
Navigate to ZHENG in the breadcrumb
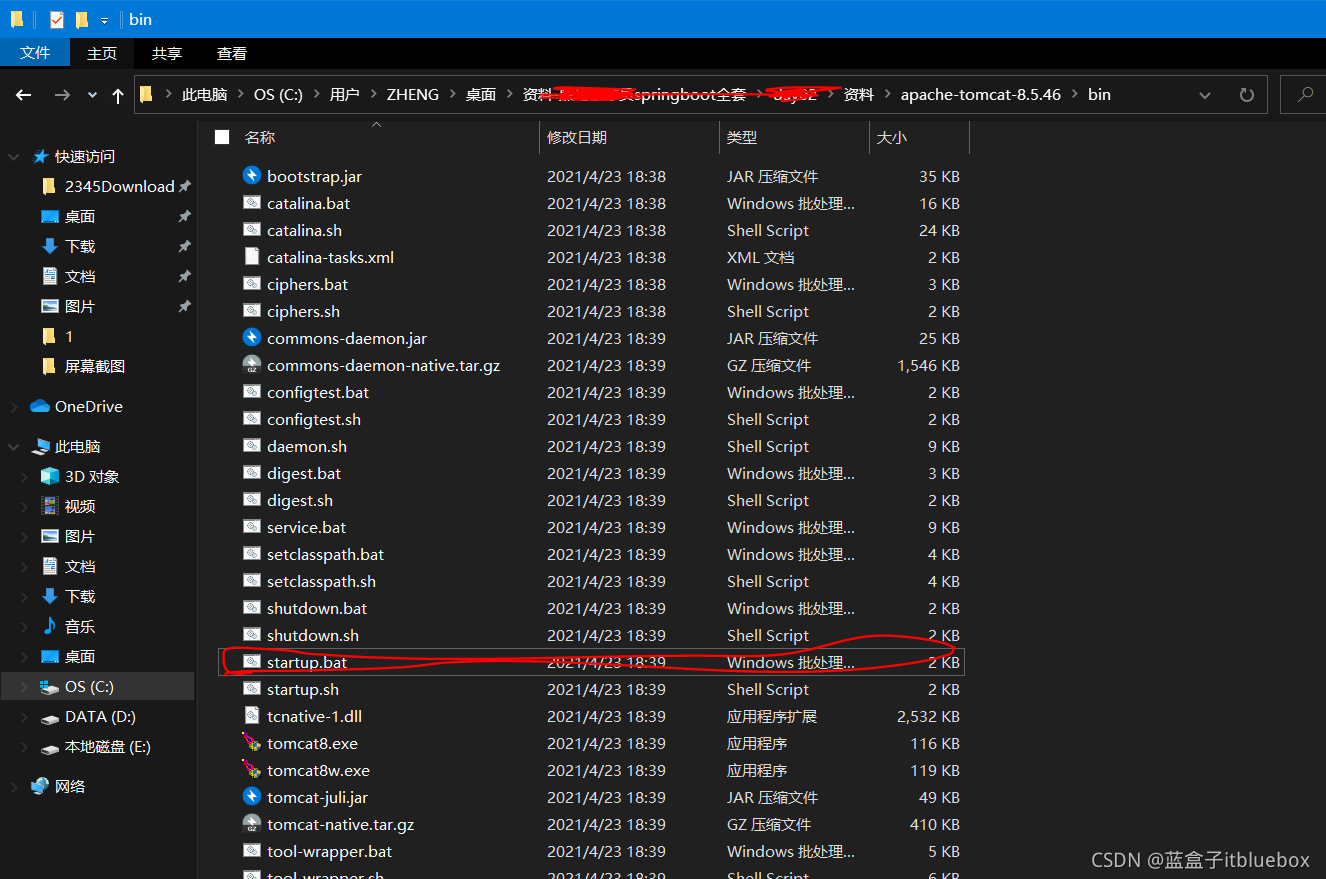[412, 95]
